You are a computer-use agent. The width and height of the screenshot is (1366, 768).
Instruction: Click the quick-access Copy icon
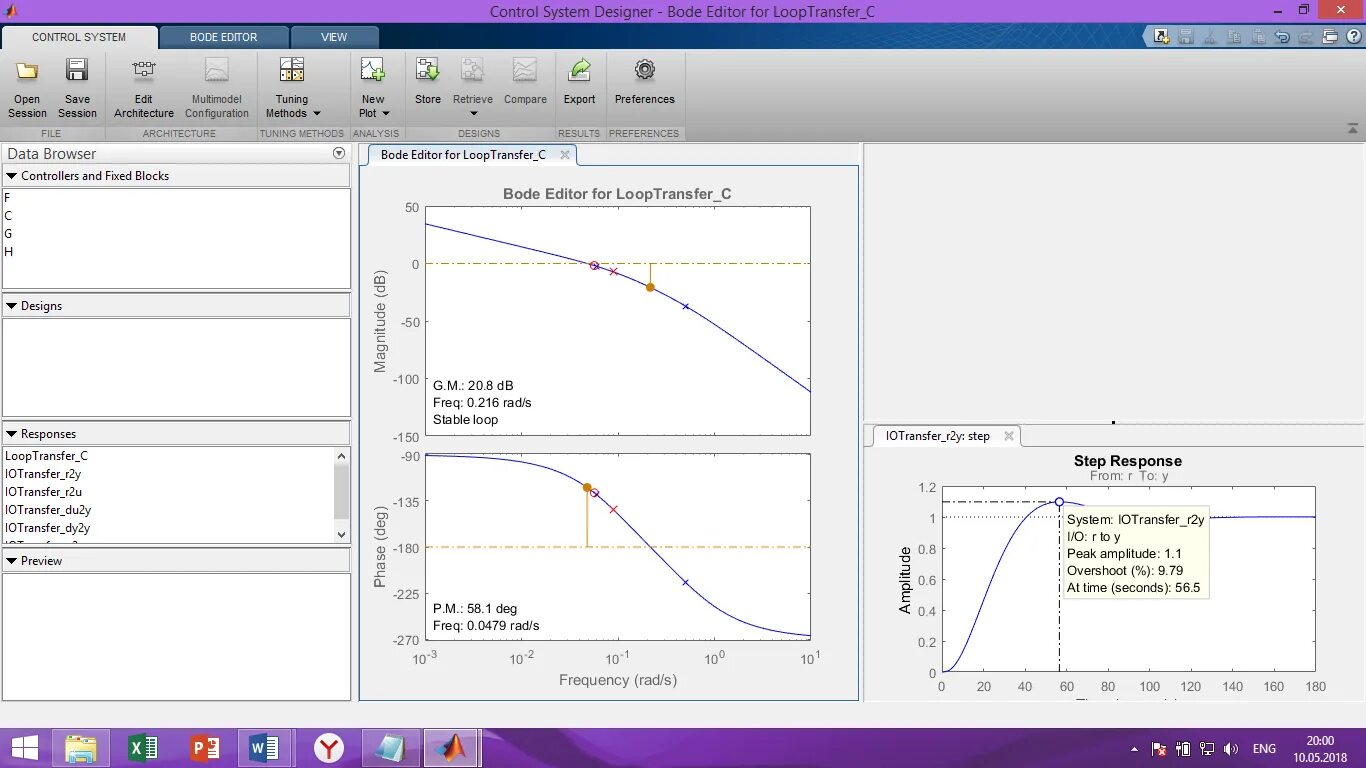(x=1234, y=37)
